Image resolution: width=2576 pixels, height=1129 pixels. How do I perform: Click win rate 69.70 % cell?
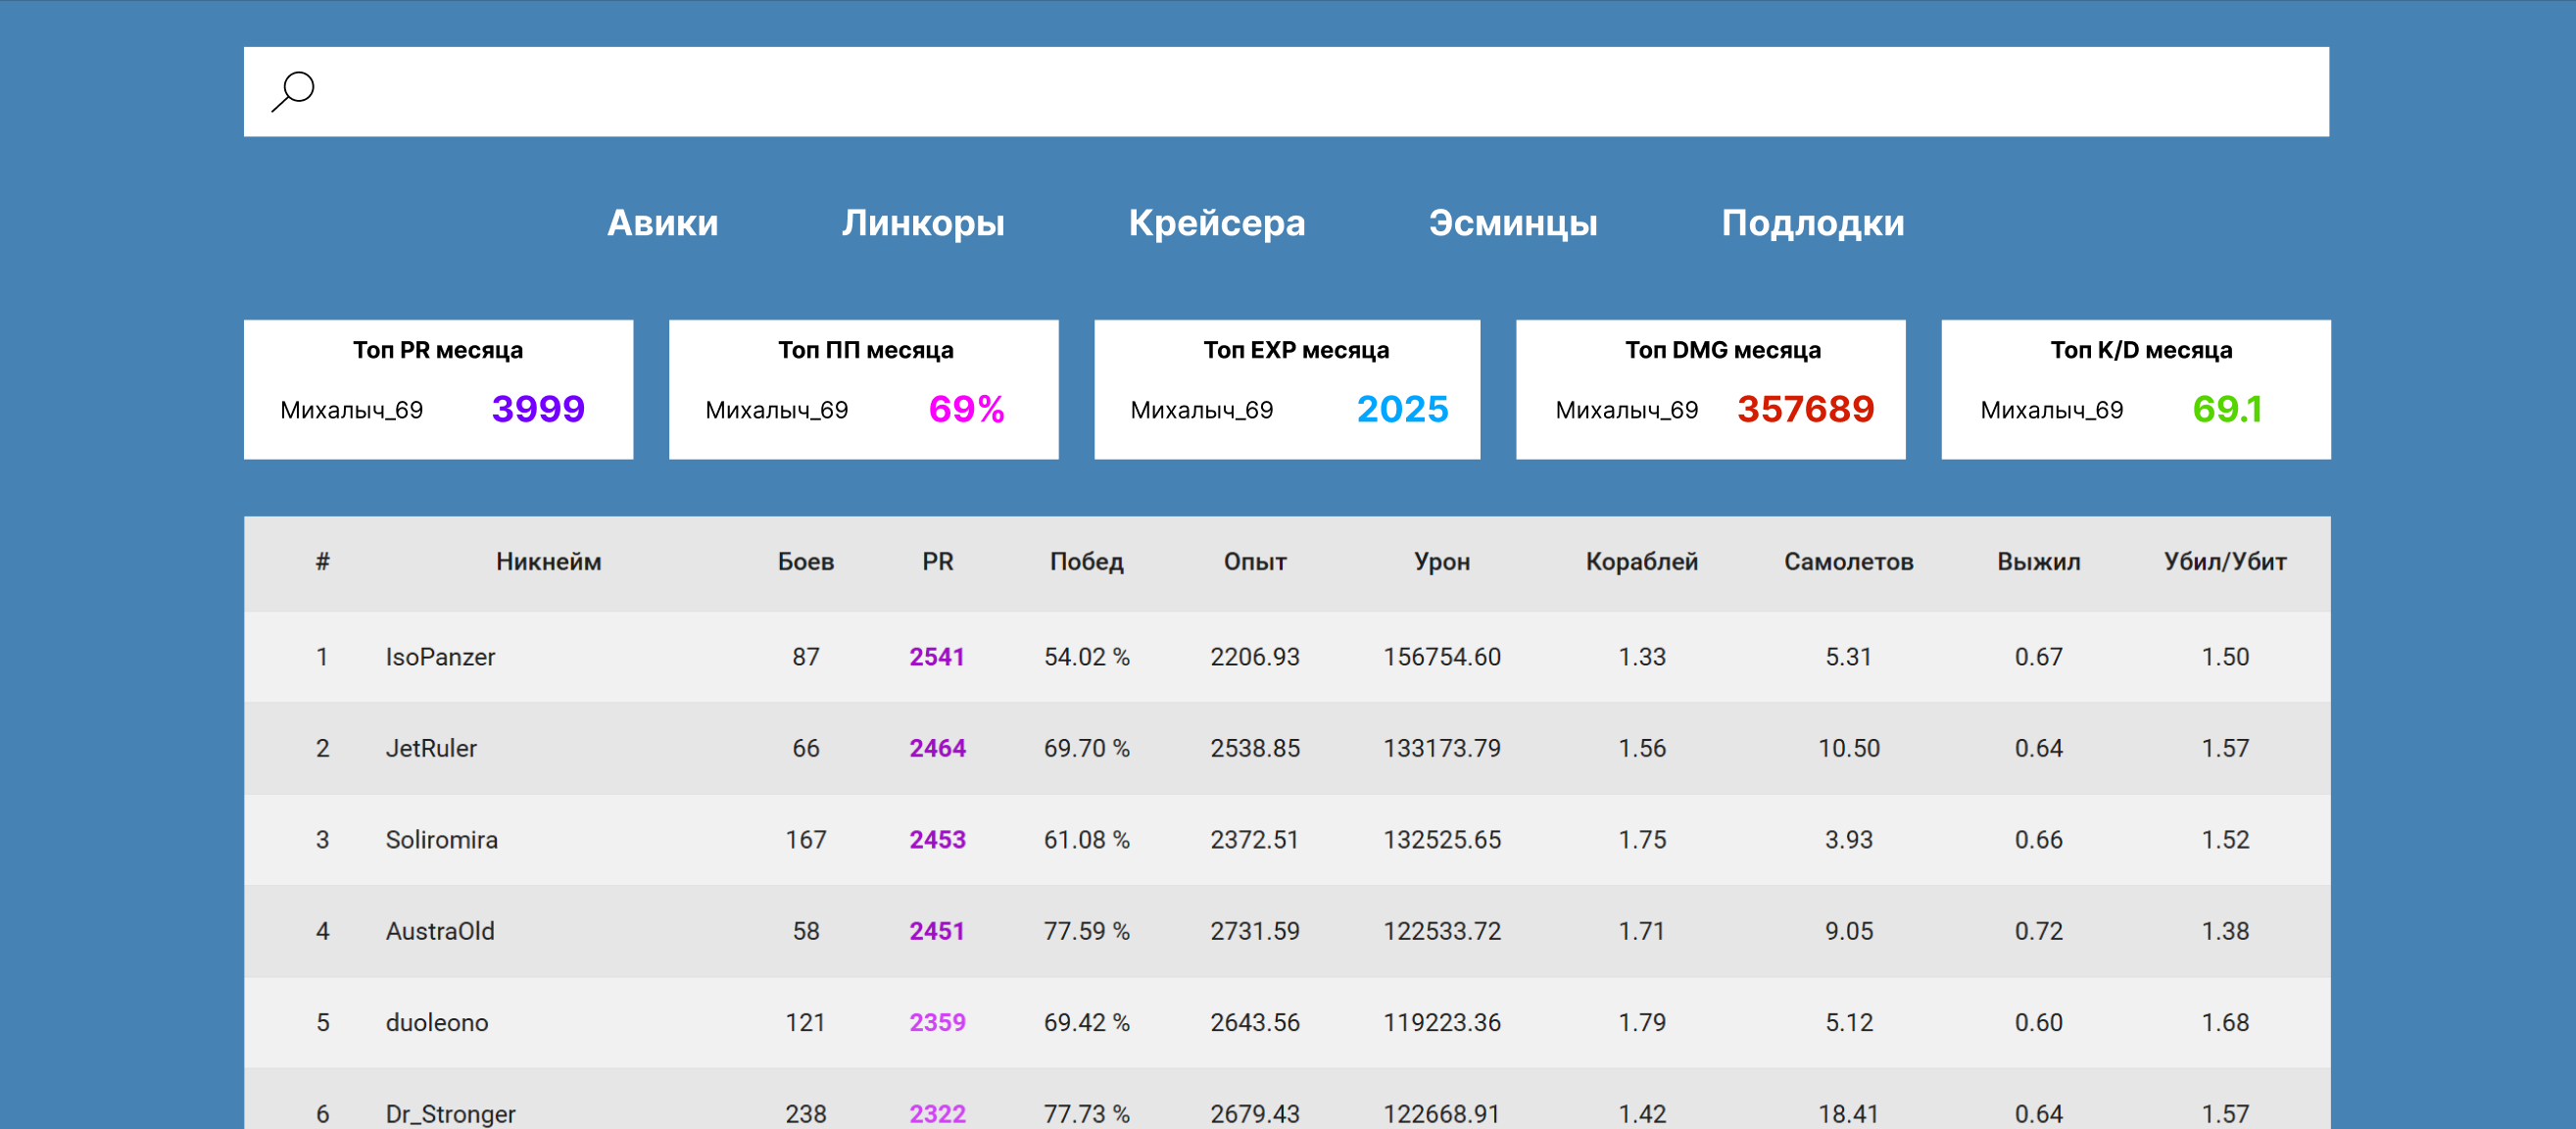1087,748
